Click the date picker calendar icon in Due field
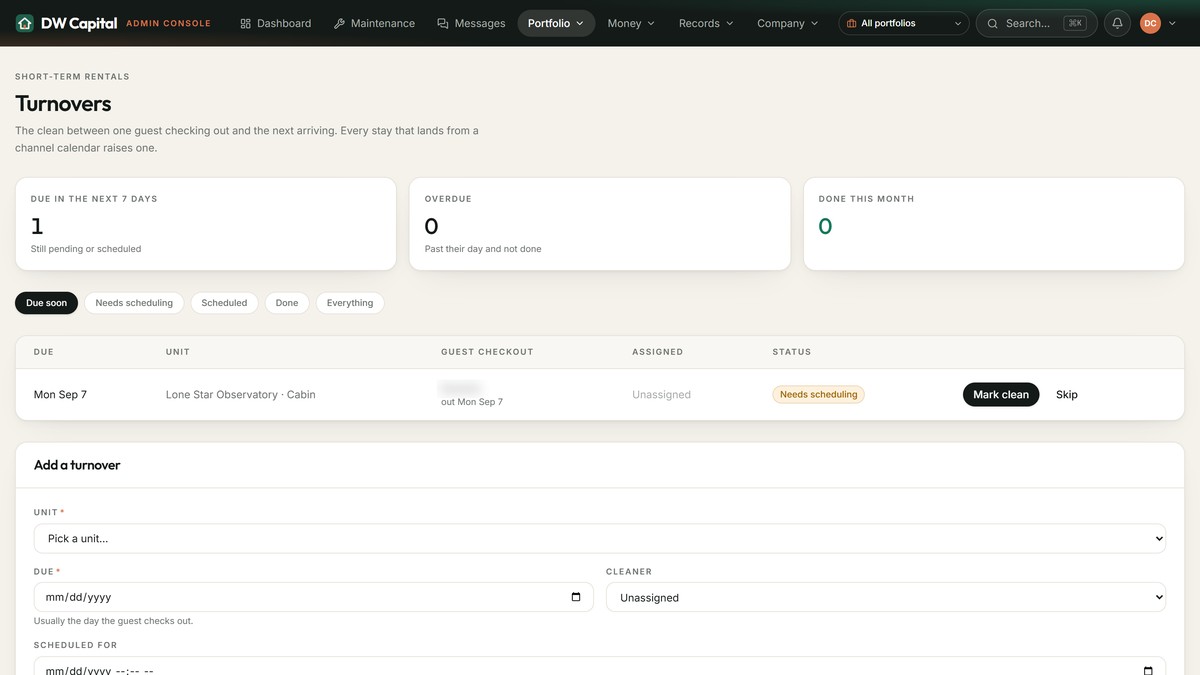Viewport: 1200px width, 675px height. pos(576,597)
